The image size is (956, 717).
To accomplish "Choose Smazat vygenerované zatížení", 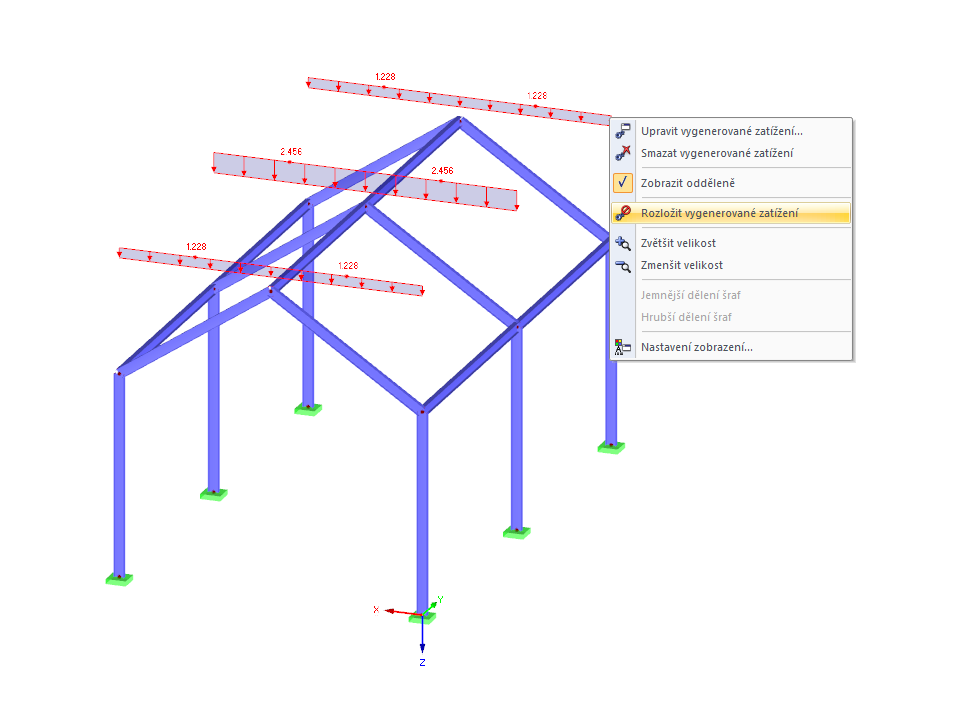I will pos(730,153).
